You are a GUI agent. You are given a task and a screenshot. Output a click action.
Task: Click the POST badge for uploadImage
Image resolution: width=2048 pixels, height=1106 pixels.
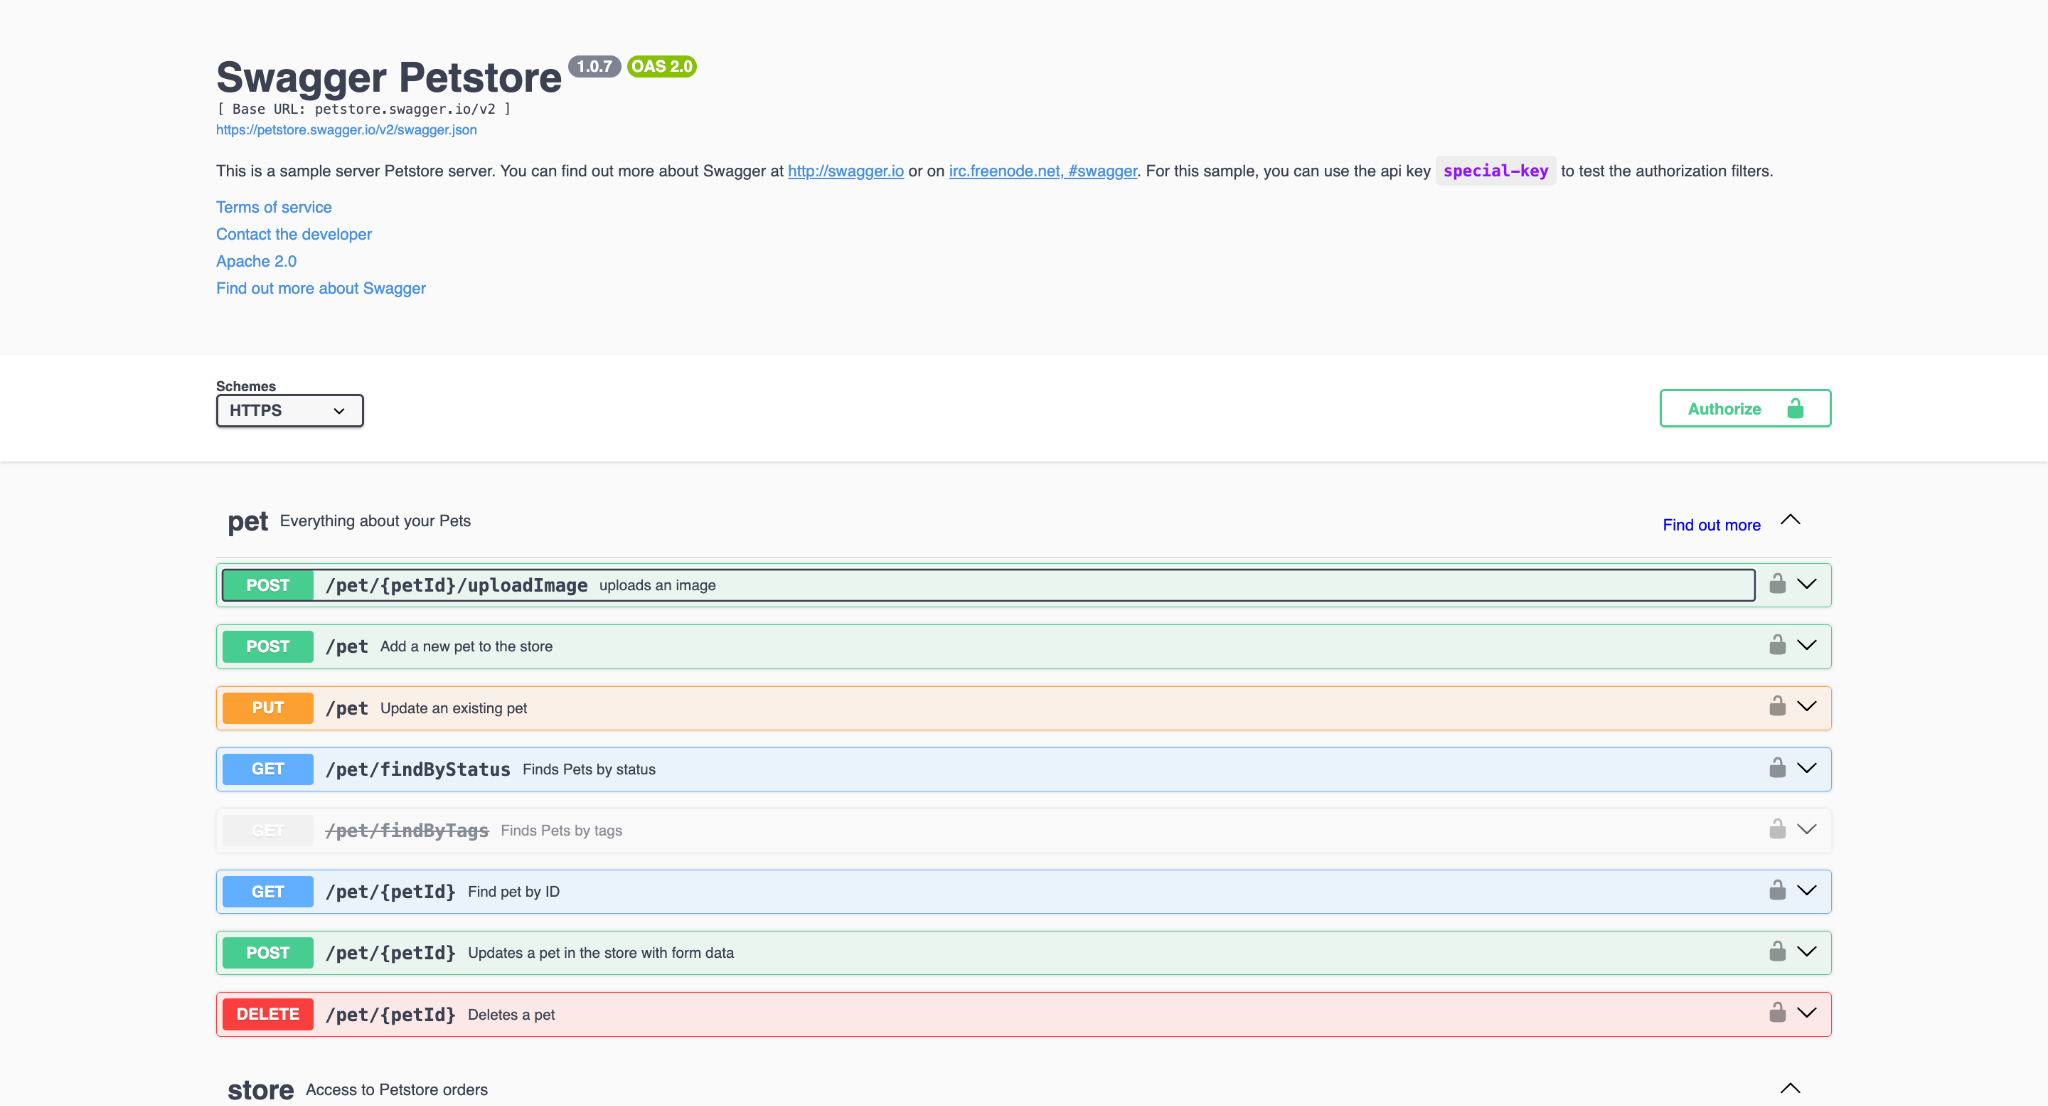click(x=268, y=585)
